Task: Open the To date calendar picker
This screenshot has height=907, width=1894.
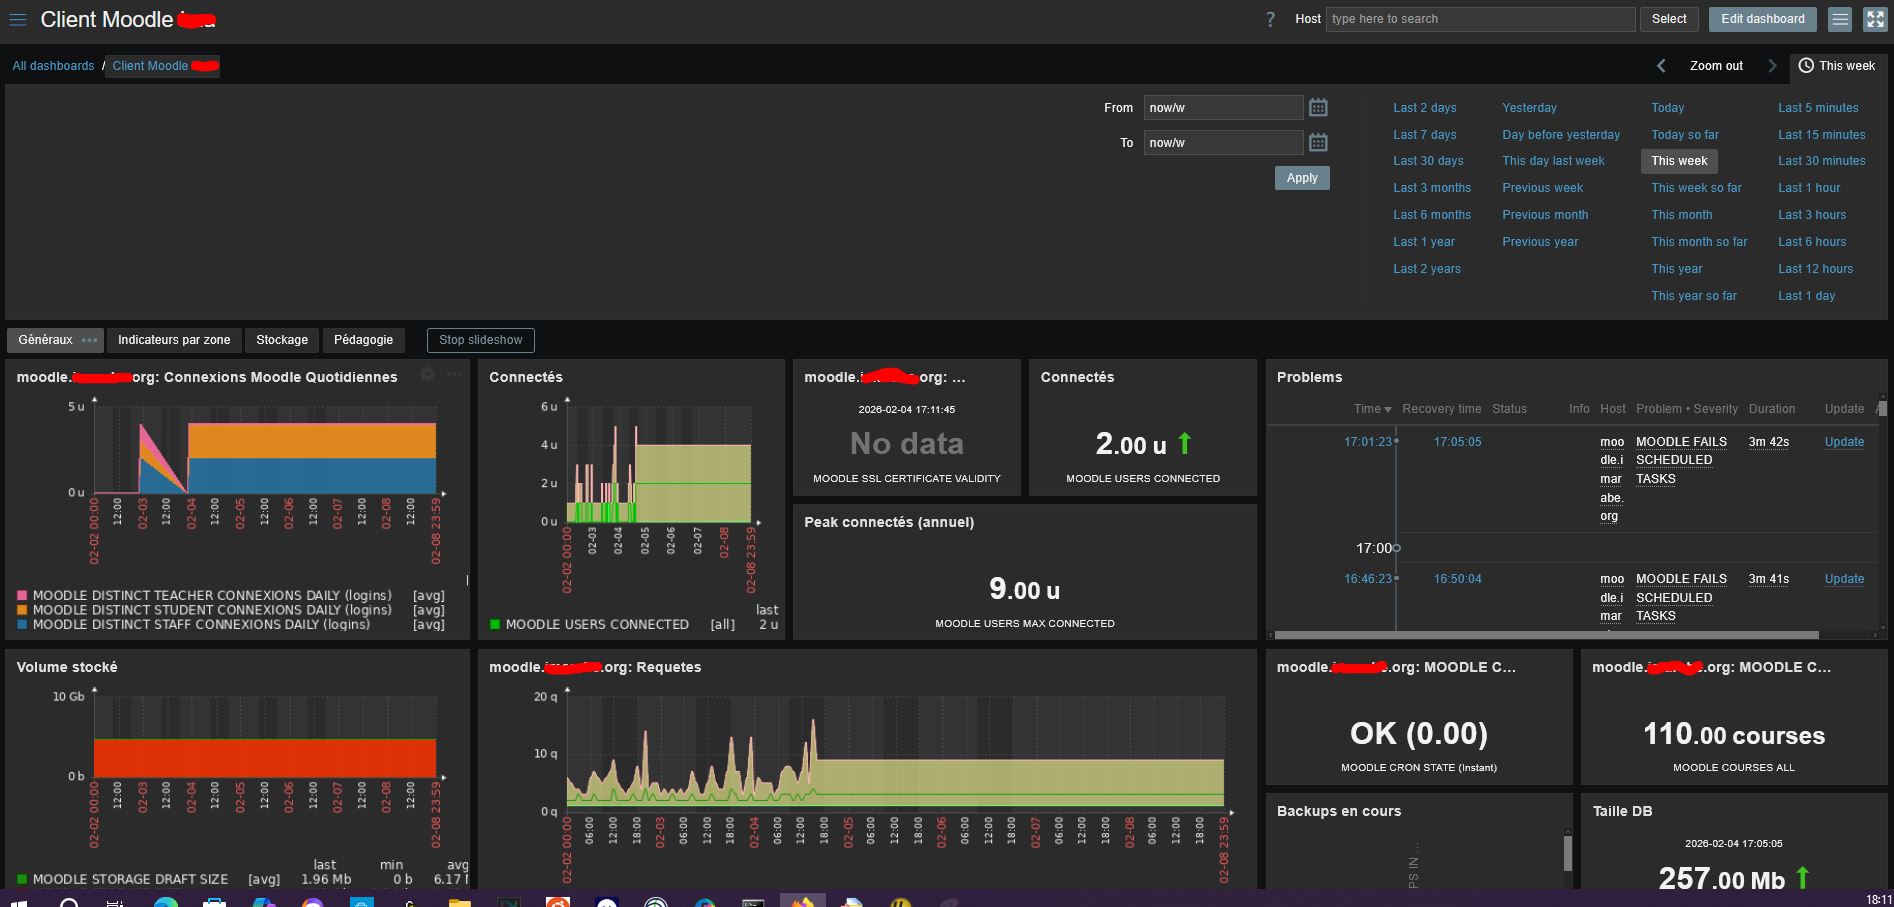Action: point(1318,142)
